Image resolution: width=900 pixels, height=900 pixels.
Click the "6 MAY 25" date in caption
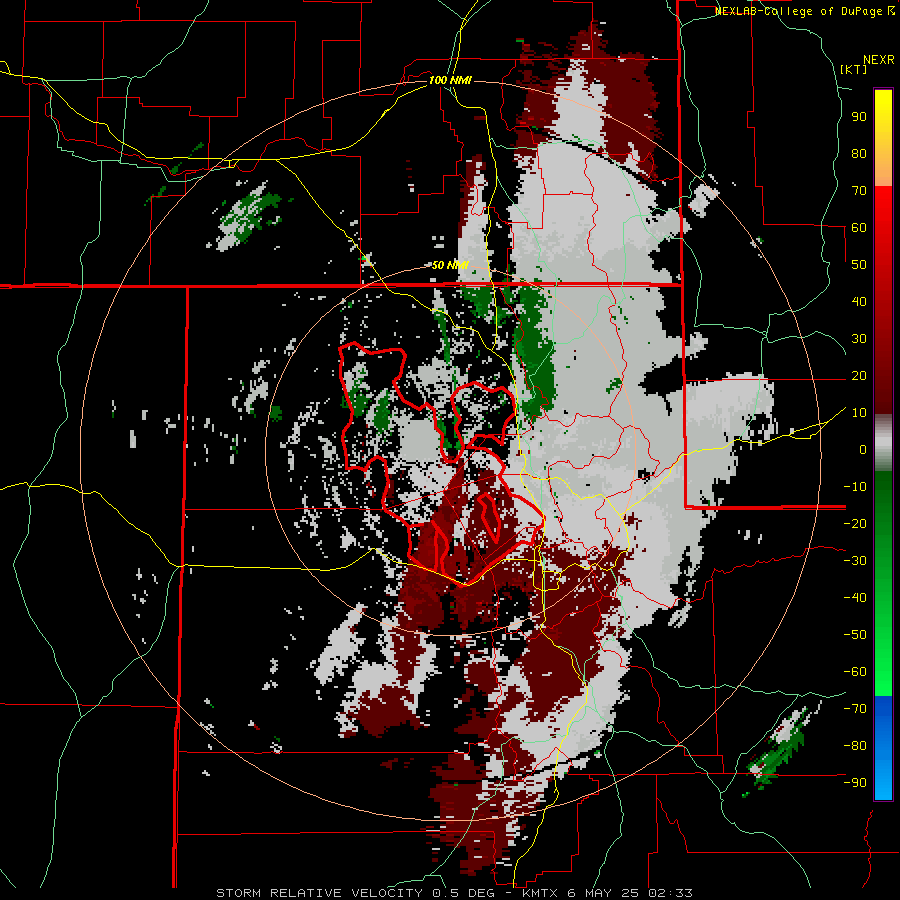604,893
